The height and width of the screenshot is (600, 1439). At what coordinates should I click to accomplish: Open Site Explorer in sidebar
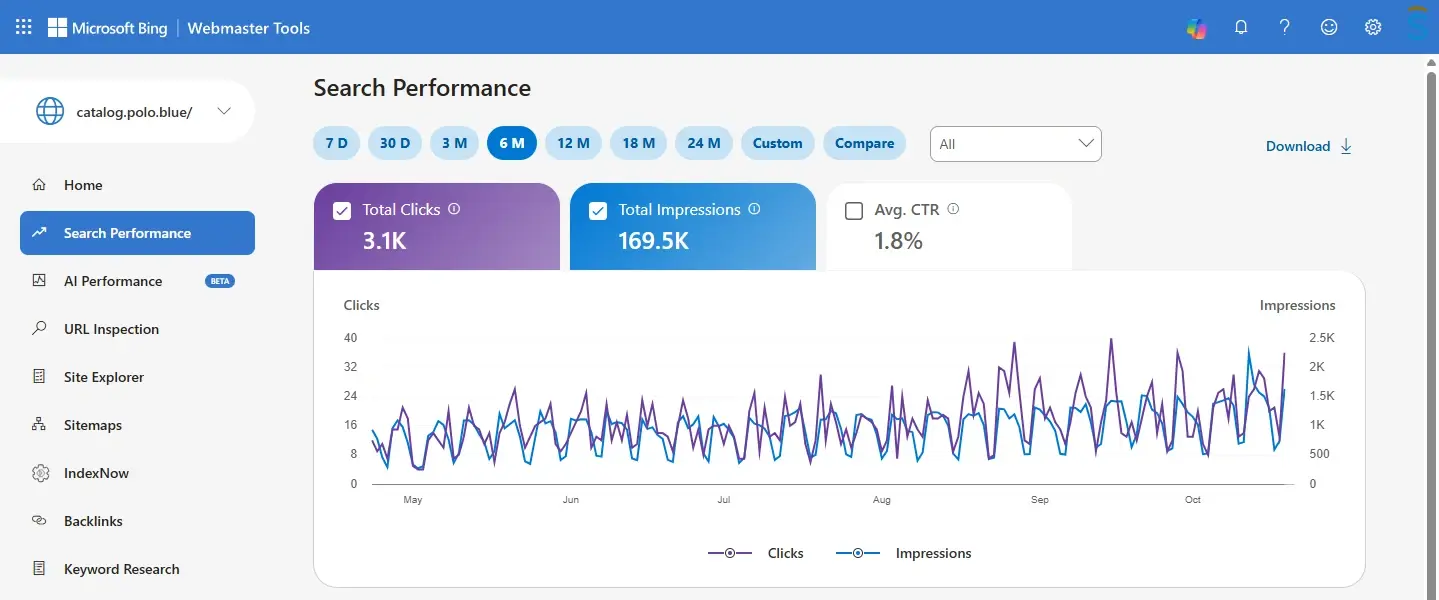pos(137,377)
